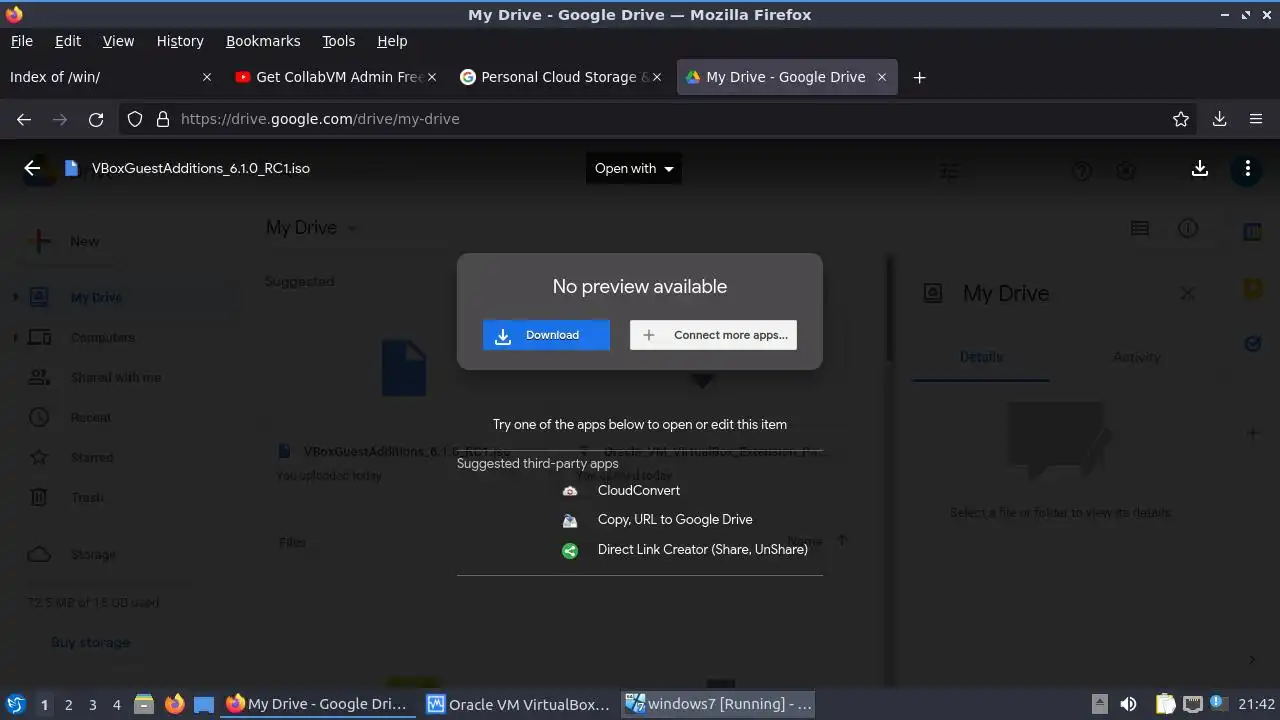The height and width of the screenshot is (720, 1280).
Task: Launch Firefox from taskbar quick launcher
Action: click(x=174, y=704)
